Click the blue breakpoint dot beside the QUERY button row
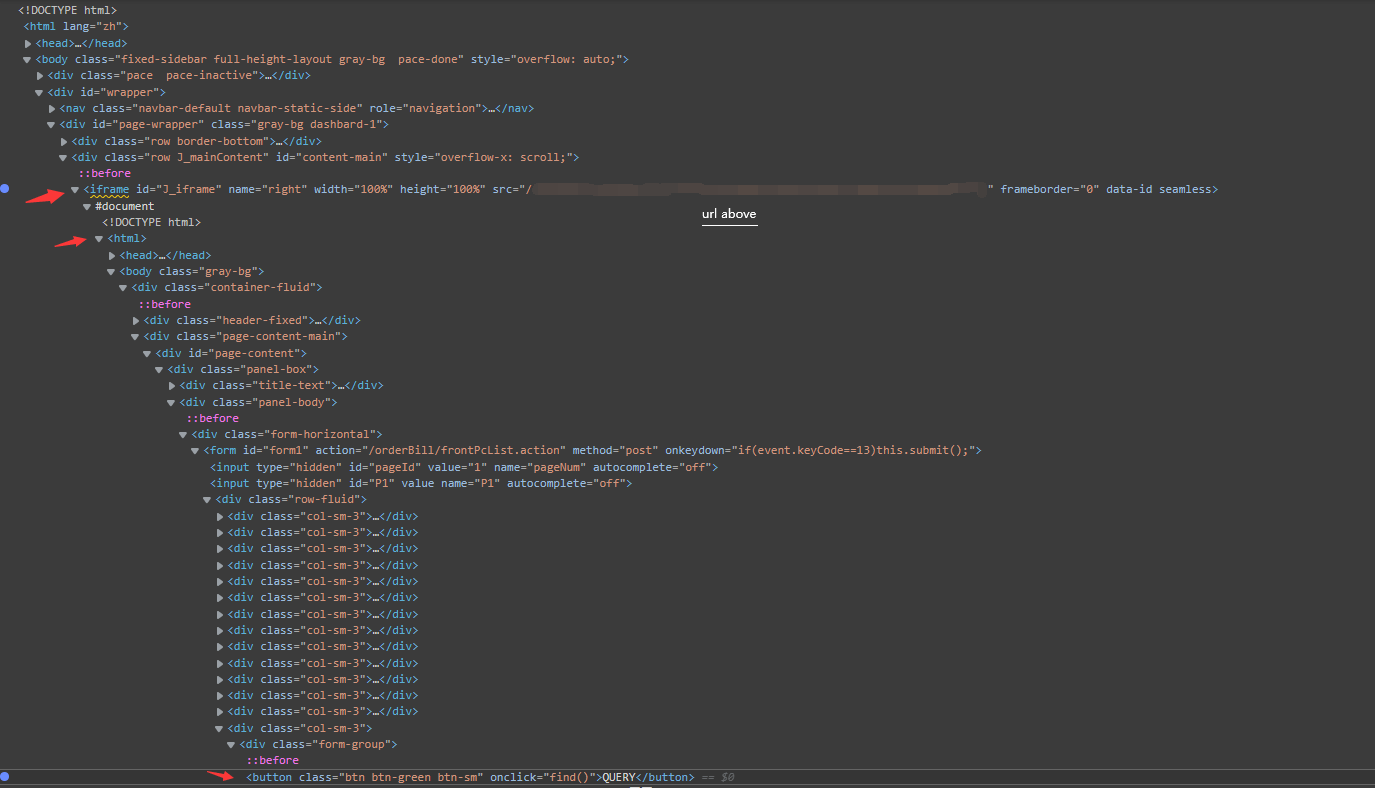The image size is (1375, 788). point(5,776)
